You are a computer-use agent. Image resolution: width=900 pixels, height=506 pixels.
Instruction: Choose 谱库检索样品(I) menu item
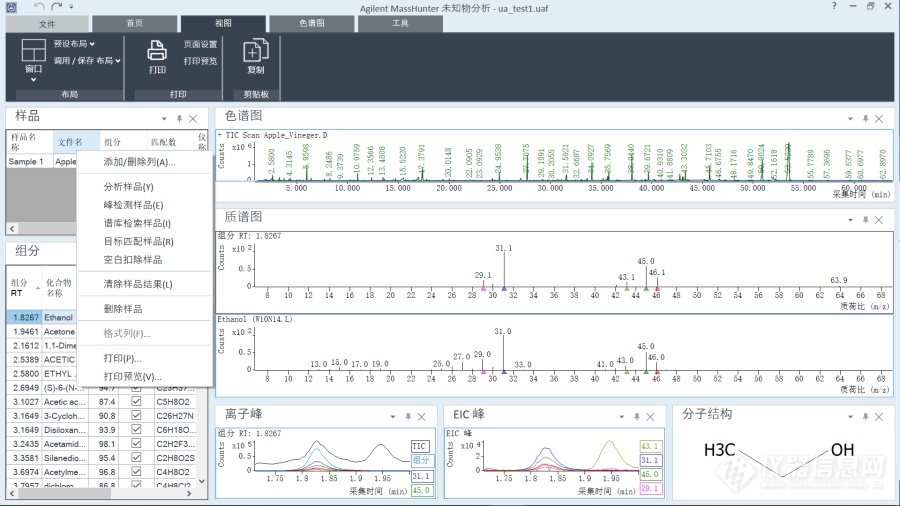point(145,223)
